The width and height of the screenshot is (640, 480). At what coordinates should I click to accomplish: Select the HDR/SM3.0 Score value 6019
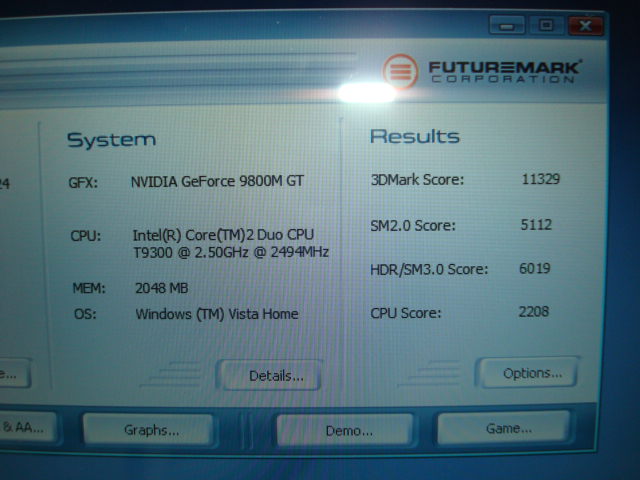click(x=534, y=268)
